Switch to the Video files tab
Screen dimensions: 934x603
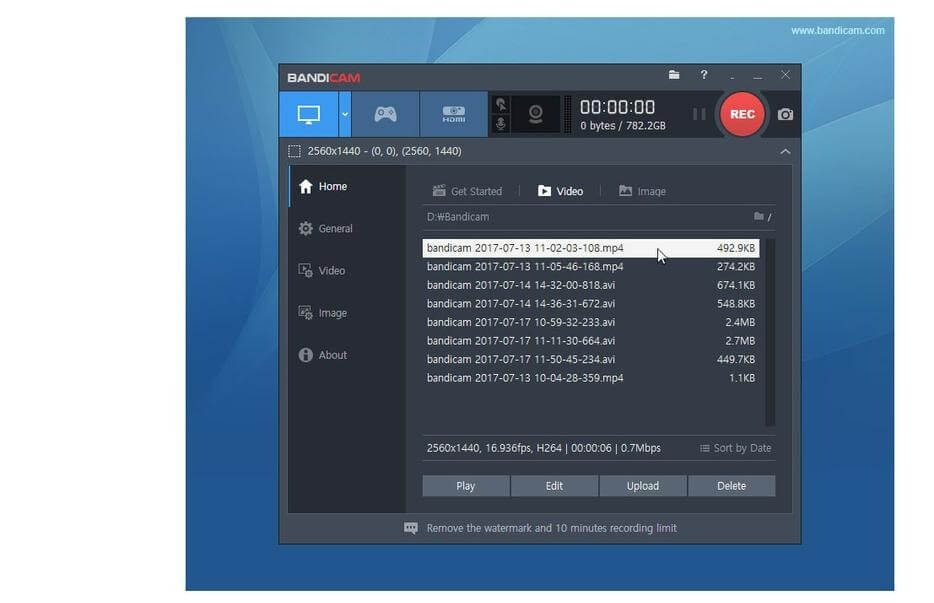561,191
